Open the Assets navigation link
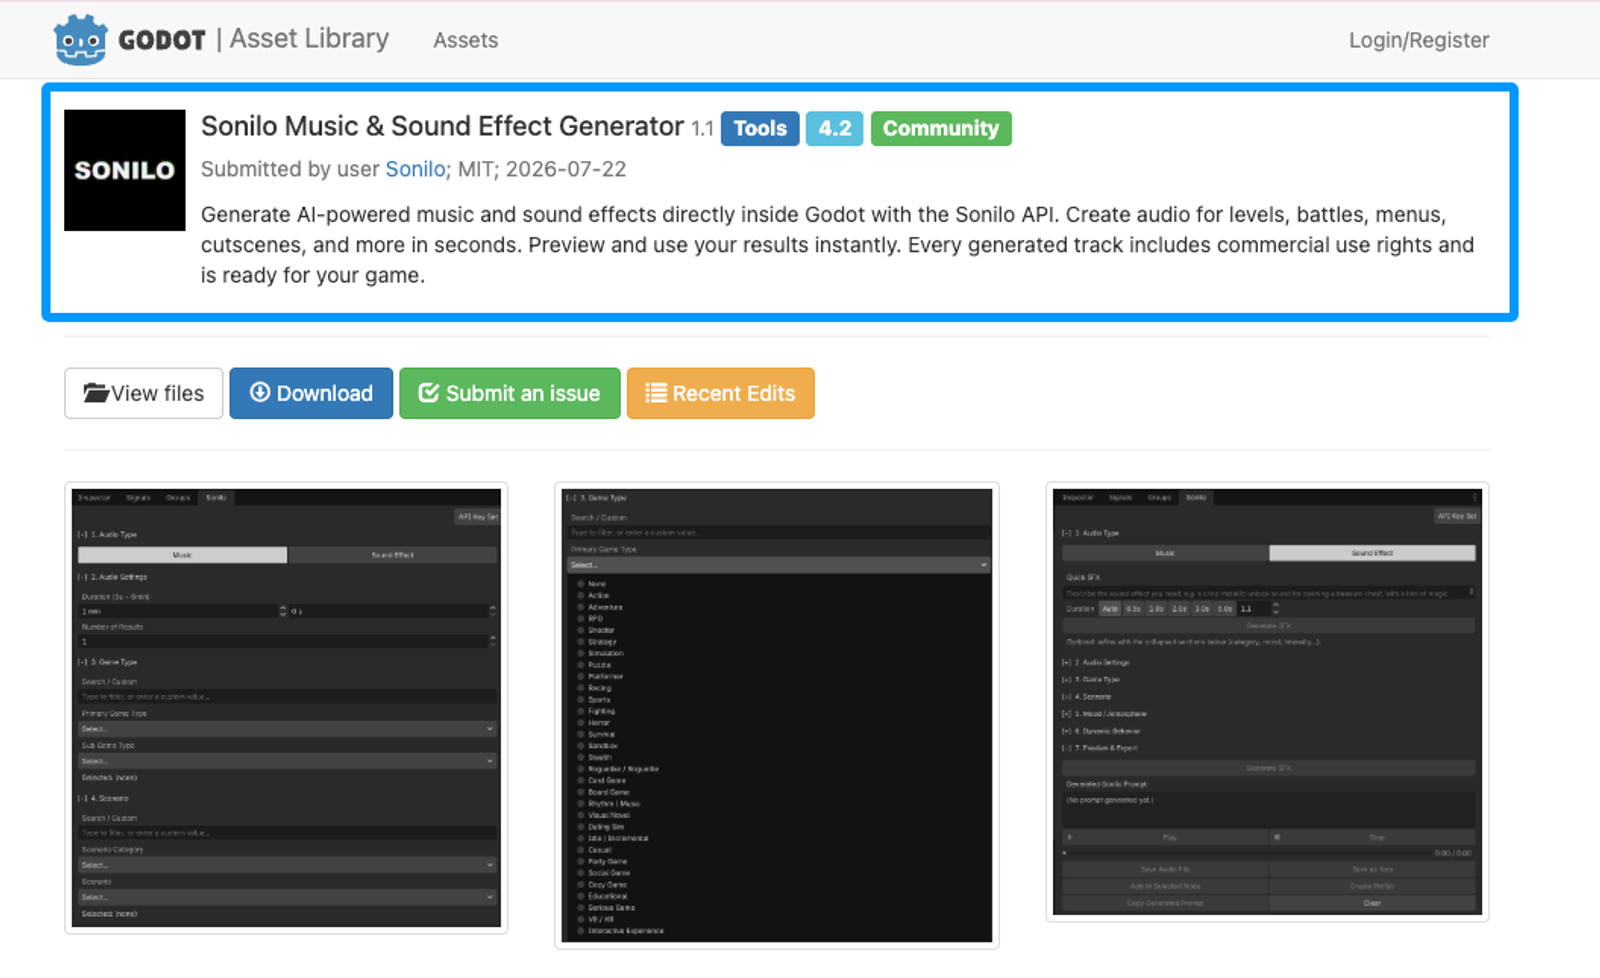This screenshot has width=1600, height=978. [465, 40]
